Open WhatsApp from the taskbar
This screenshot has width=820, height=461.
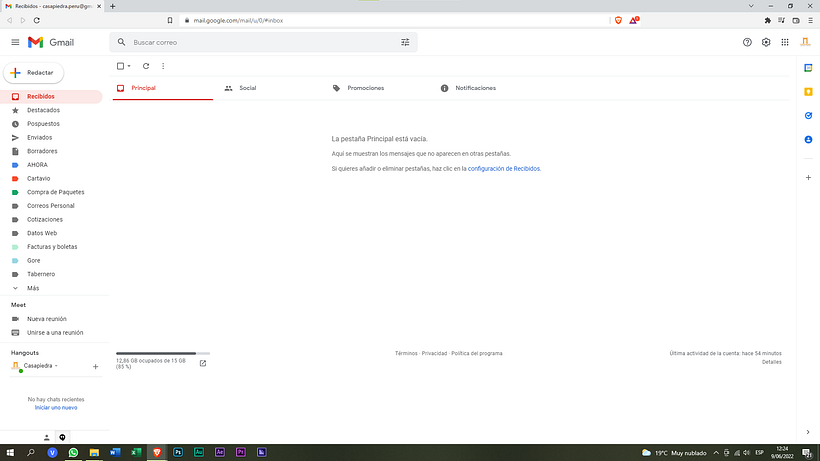(x=73, y=453)
